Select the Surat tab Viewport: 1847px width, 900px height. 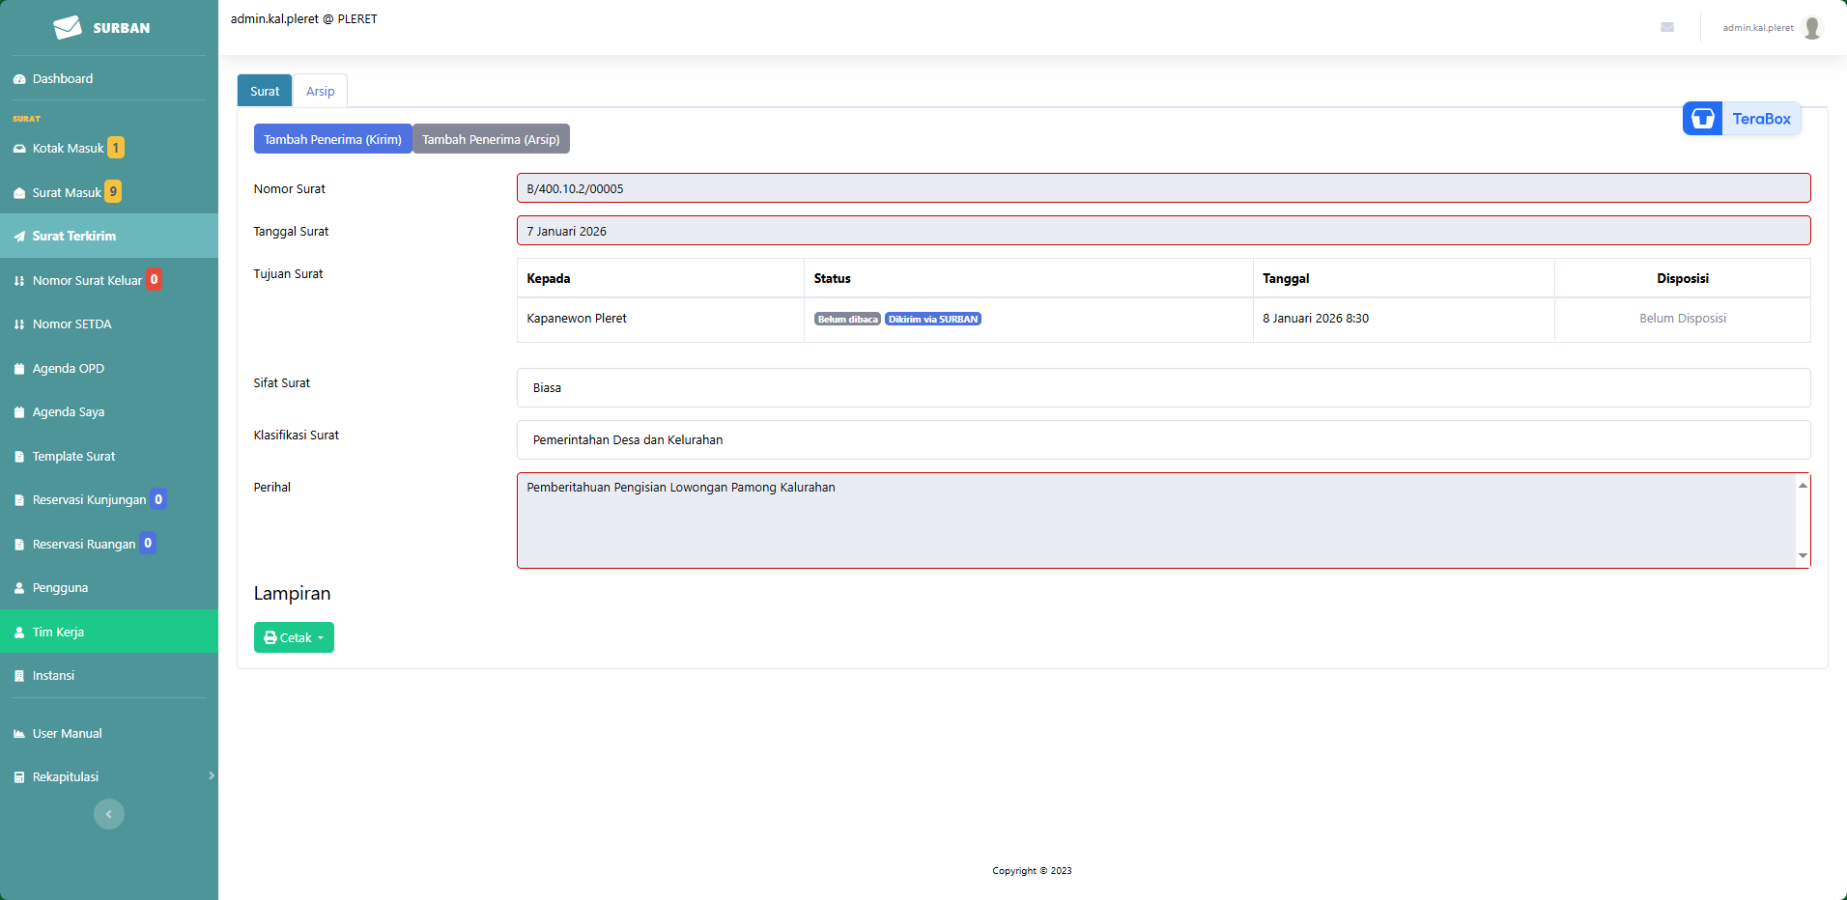click(265, 91)
